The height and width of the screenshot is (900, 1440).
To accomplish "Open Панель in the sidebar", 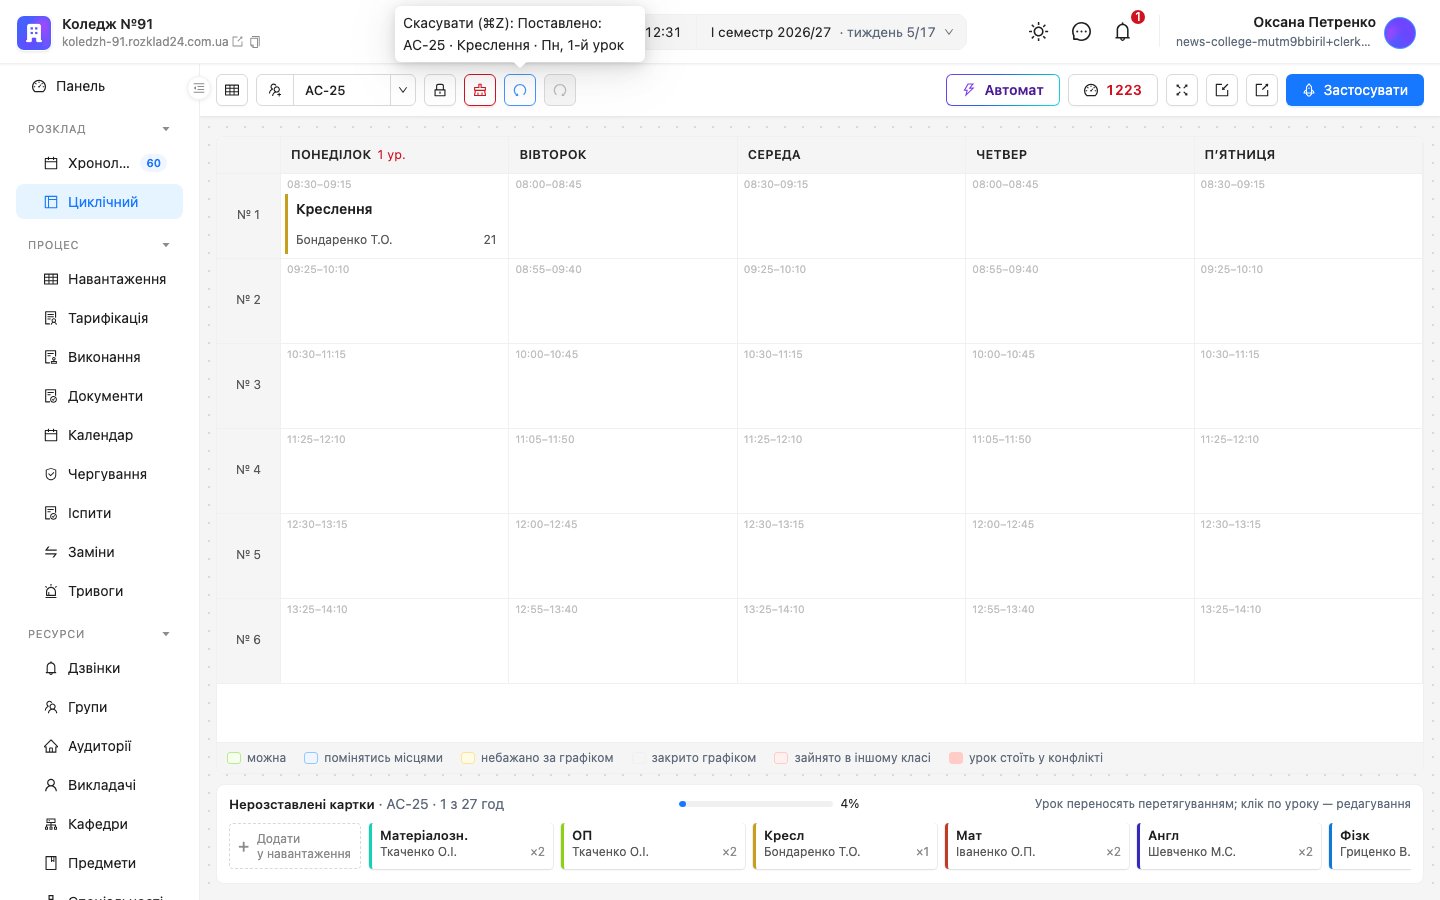I will pyautogui.click(x=100, y=86).
